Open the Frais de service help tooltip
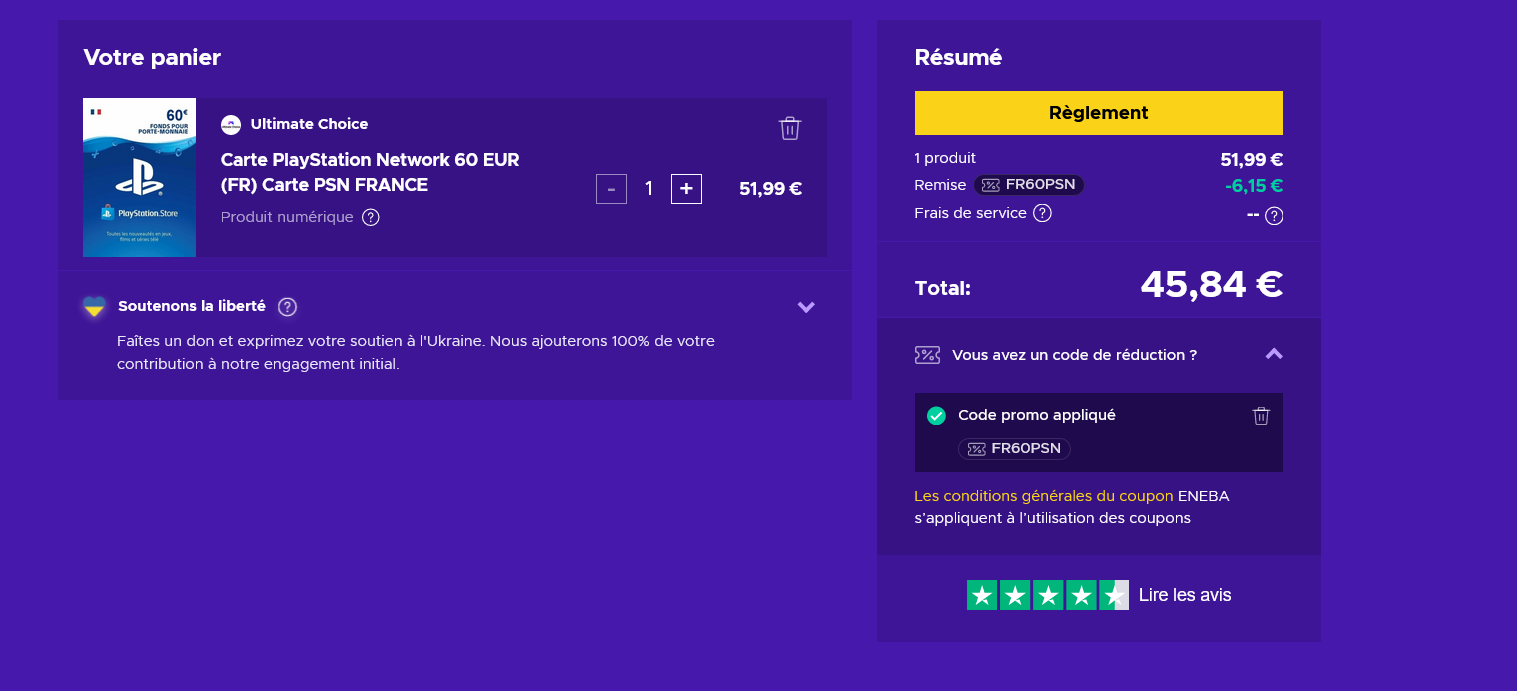This screenshot has height=691, width=1517. [1041, 212]
